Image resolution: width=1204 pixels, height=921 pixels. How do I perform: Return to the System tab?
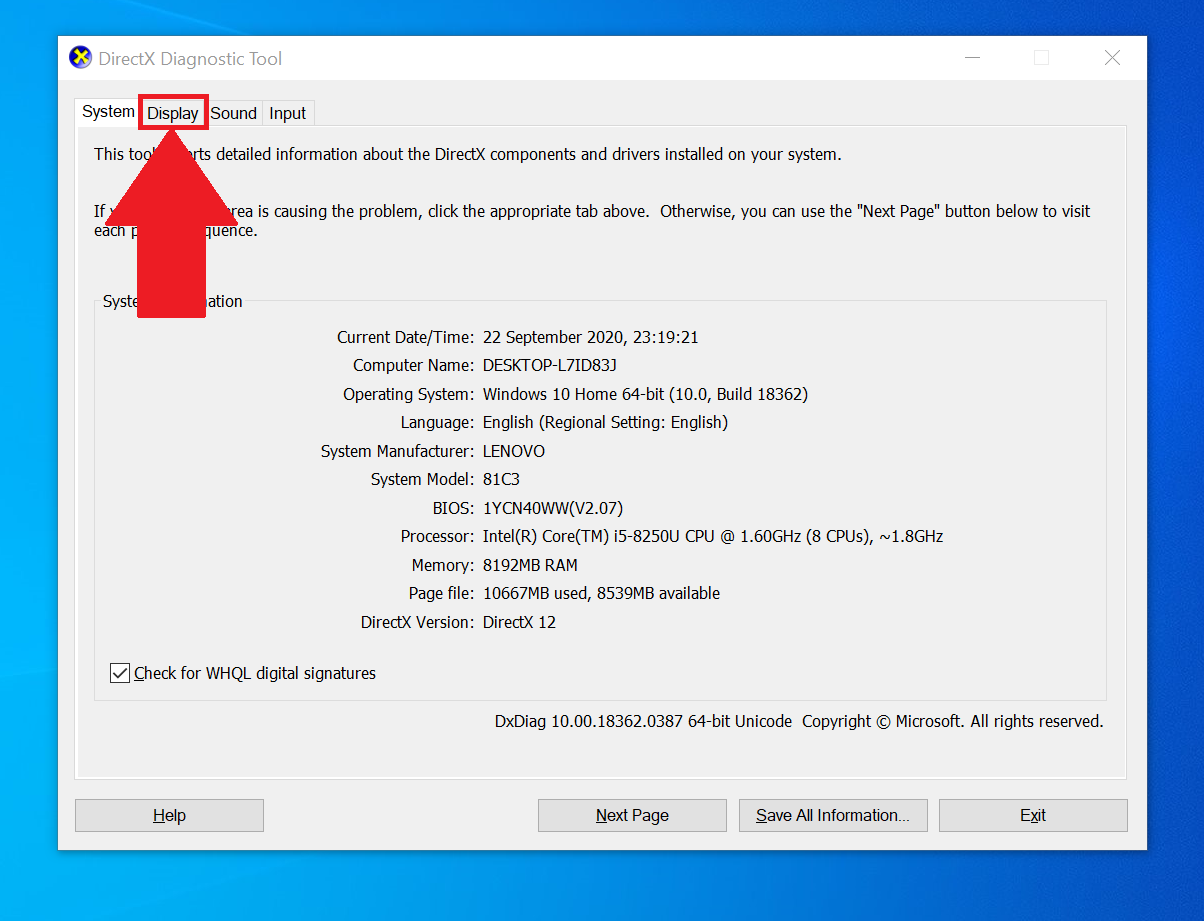[107, 112]
